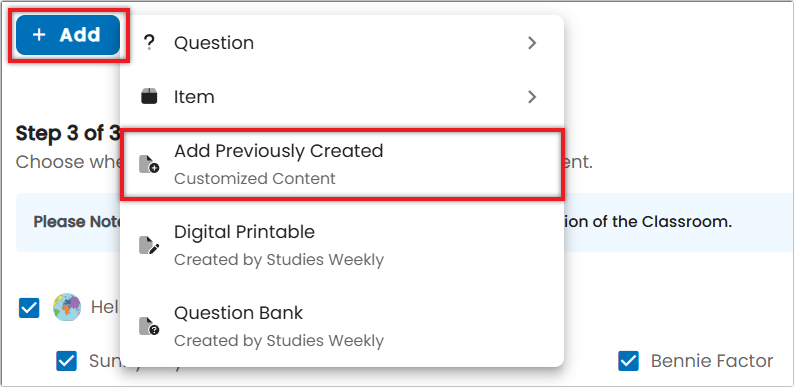The height and width of the screenshot is (388, 795).
Task: Click the file-question icon for Question Bank
Action: 149,326
